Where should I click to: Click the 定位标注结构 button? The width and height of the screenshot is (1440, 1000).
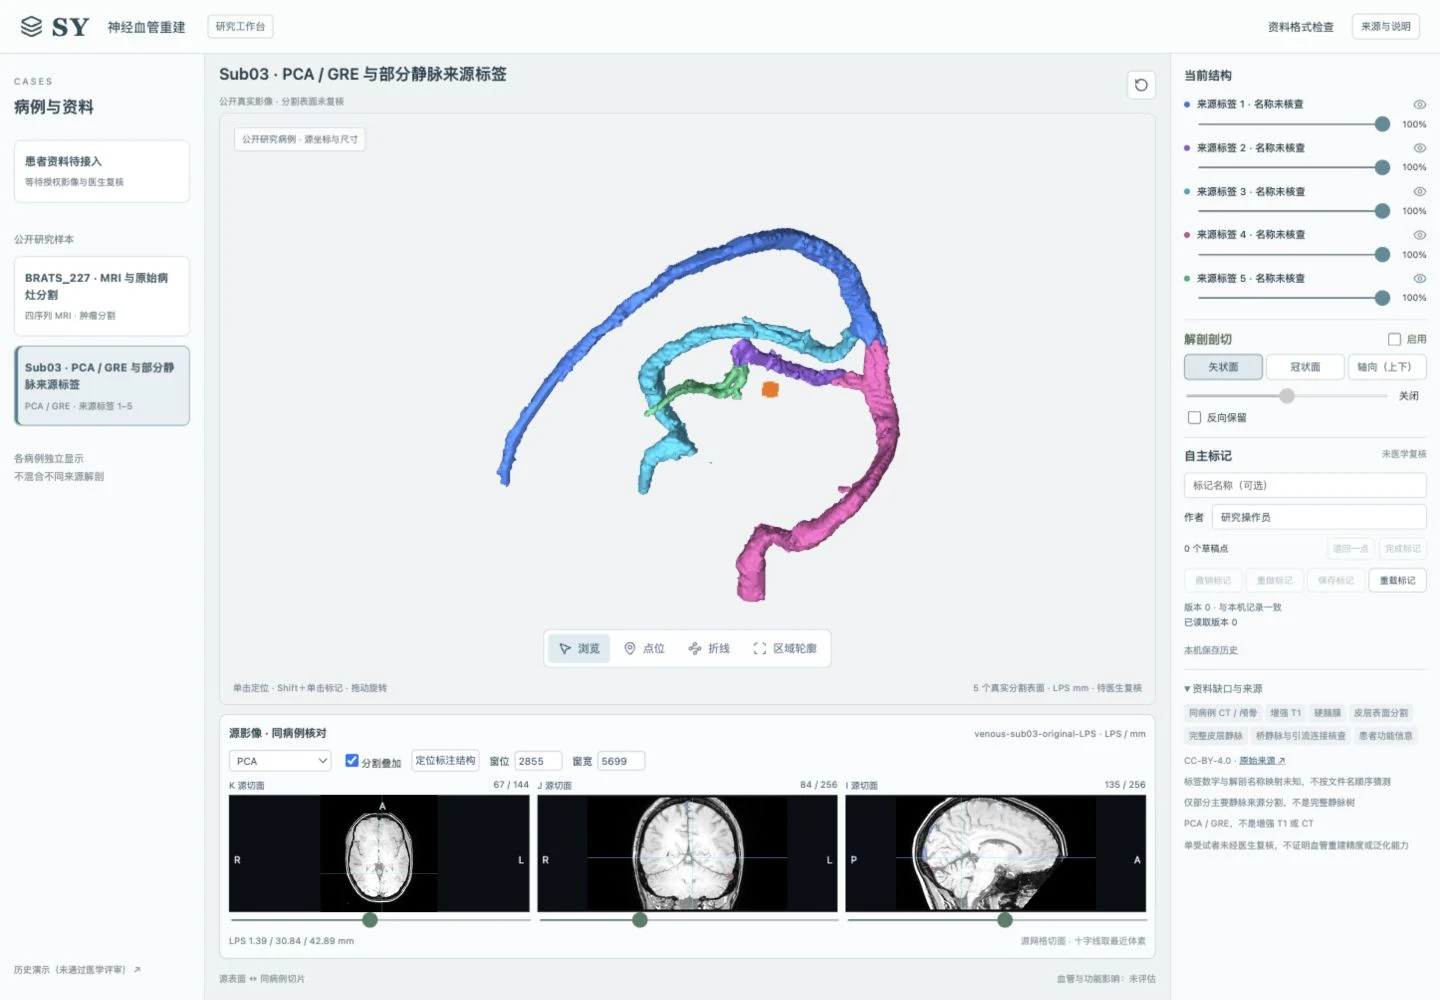(x=446, y=761)
